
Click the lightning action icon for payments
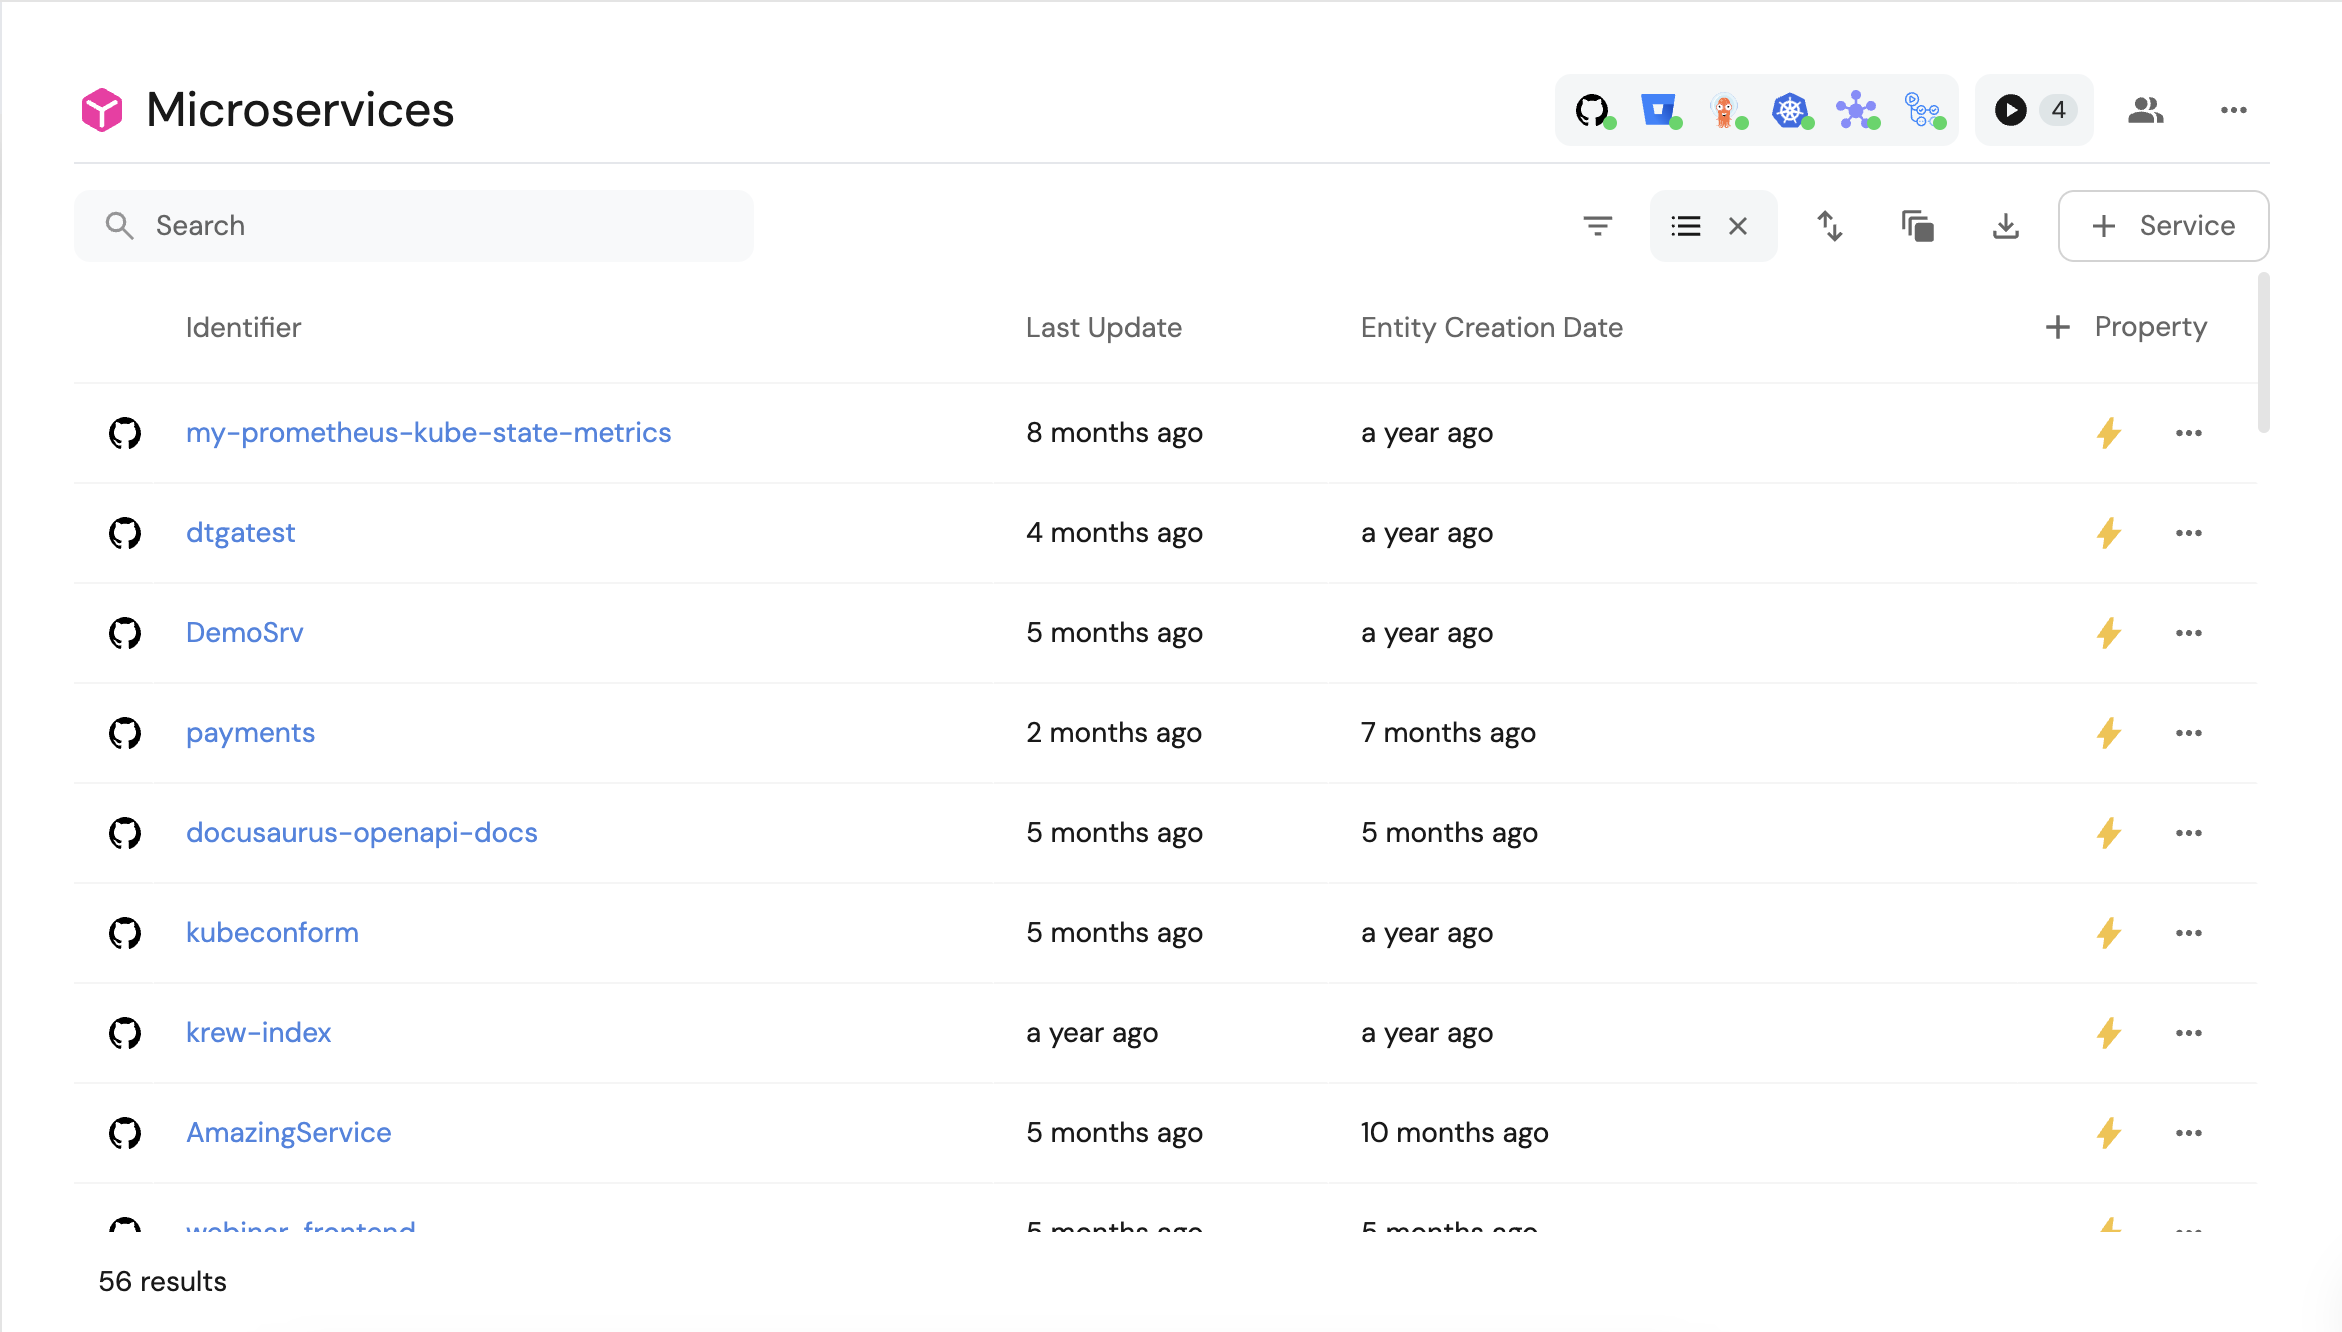pyautogui.click(x=2109, y=733)
